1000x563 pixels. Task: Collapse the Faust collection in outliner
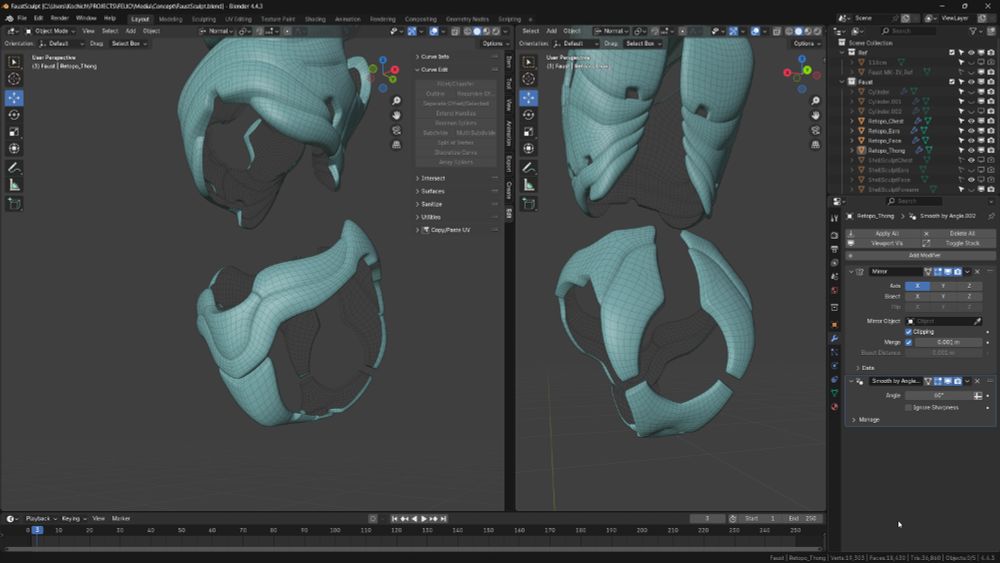[x=842, y=82]
